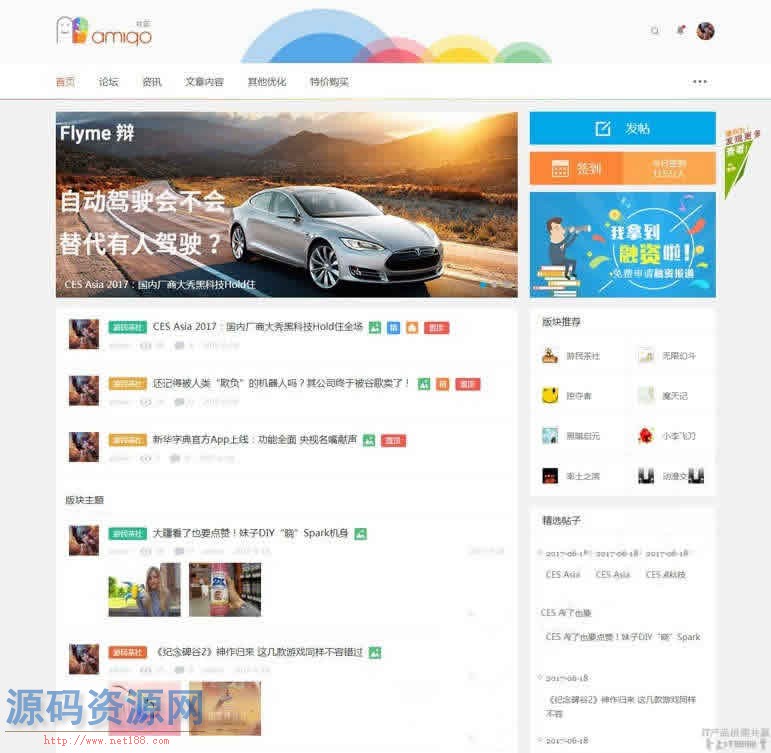Open the 论坛 nav tab
The width and height of the screenshot is (771, 753).
108,82
